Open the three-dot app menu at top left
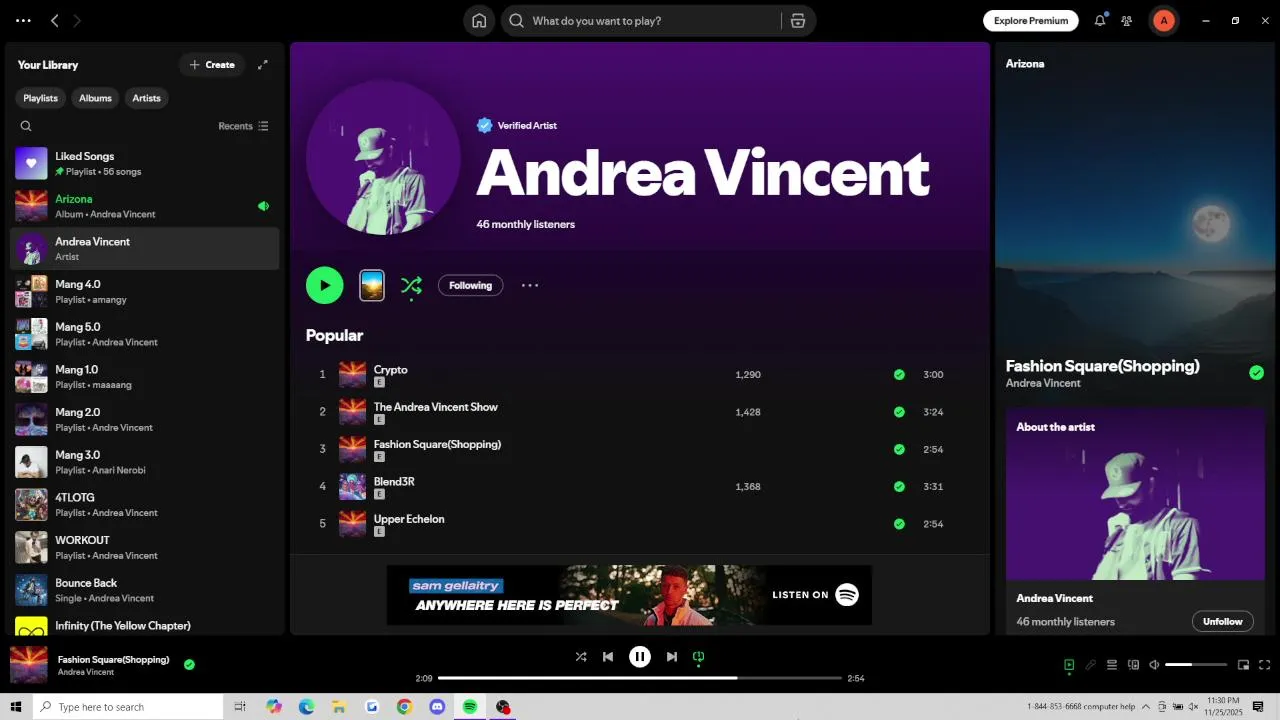The image size is (1280, 720). [x=23, y=20]
